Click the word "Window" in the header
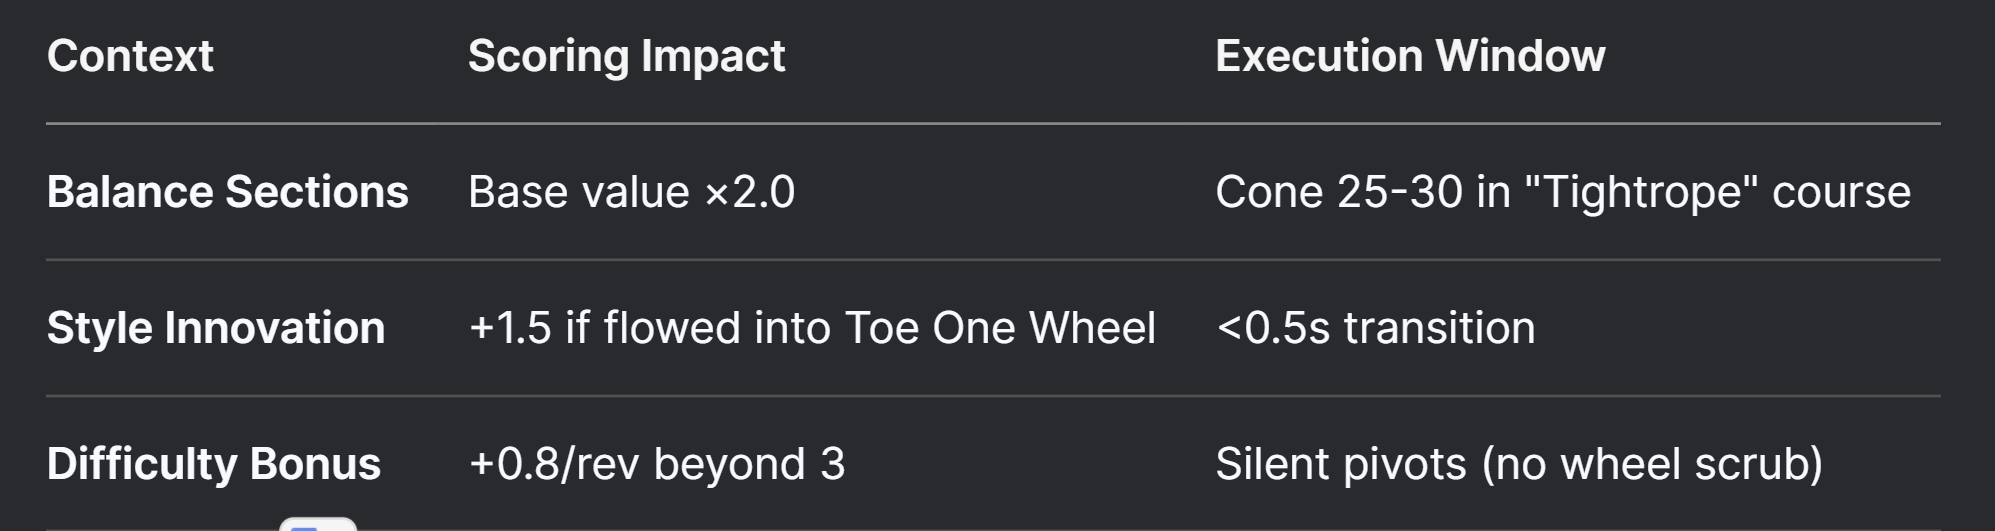Image resolution: width=1995 pixels, height=531 pixels. 1520,56
